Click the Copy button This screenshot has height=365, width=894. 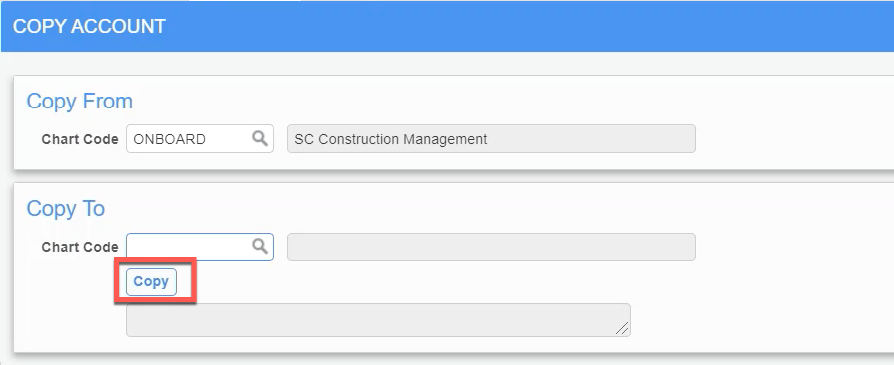[151, 282]
